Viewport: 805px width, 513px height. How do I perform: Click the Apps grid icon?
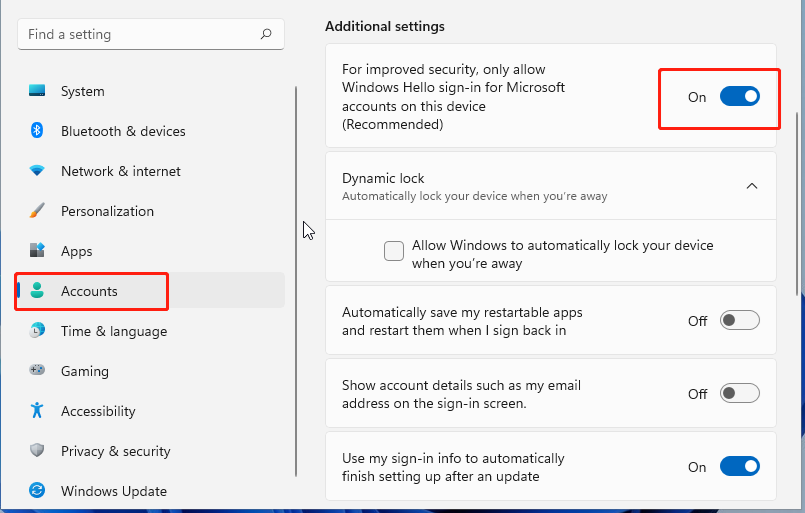coord(37,251)
